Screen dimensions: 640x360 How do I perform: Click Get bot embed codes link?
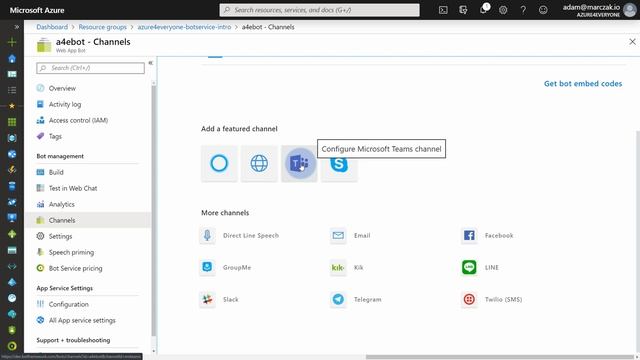click(583, 84)
